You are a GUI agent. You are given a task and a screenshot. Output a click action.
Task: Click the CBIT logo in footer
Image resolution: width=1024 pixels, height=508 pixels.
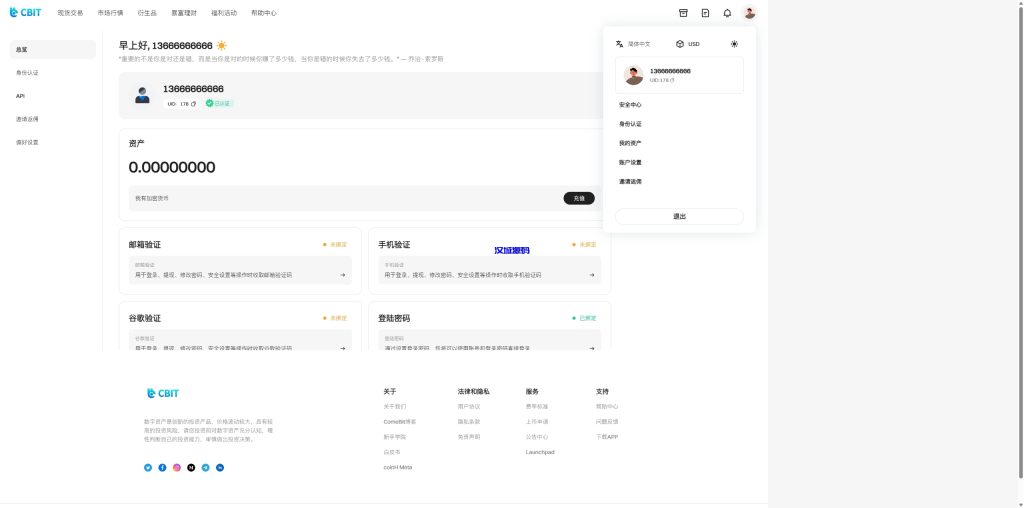click(x=163, y=393)
